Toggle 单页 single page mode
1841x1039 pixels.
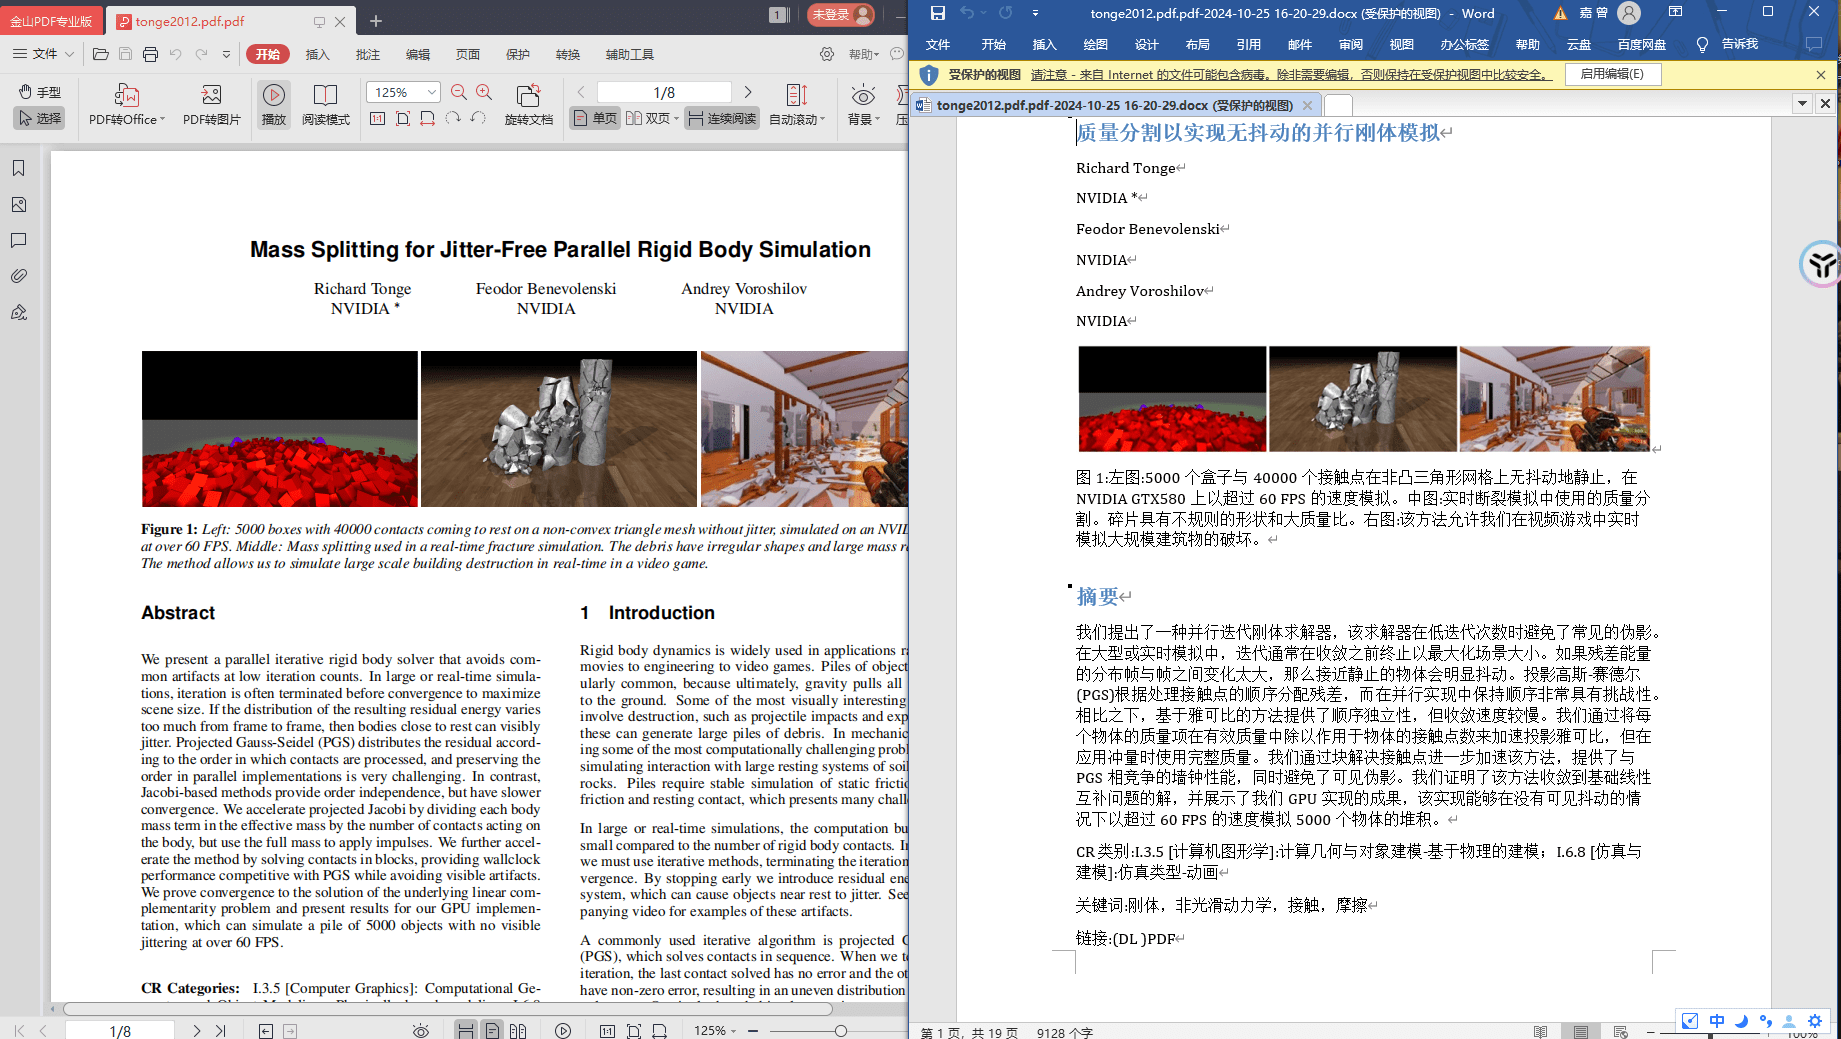594,117
